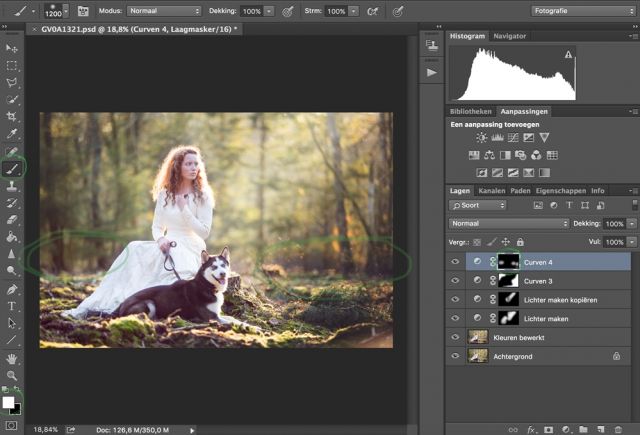Delete layer with trash icon
The height and width of the screenshot is (435, 640).
(618, 429)
